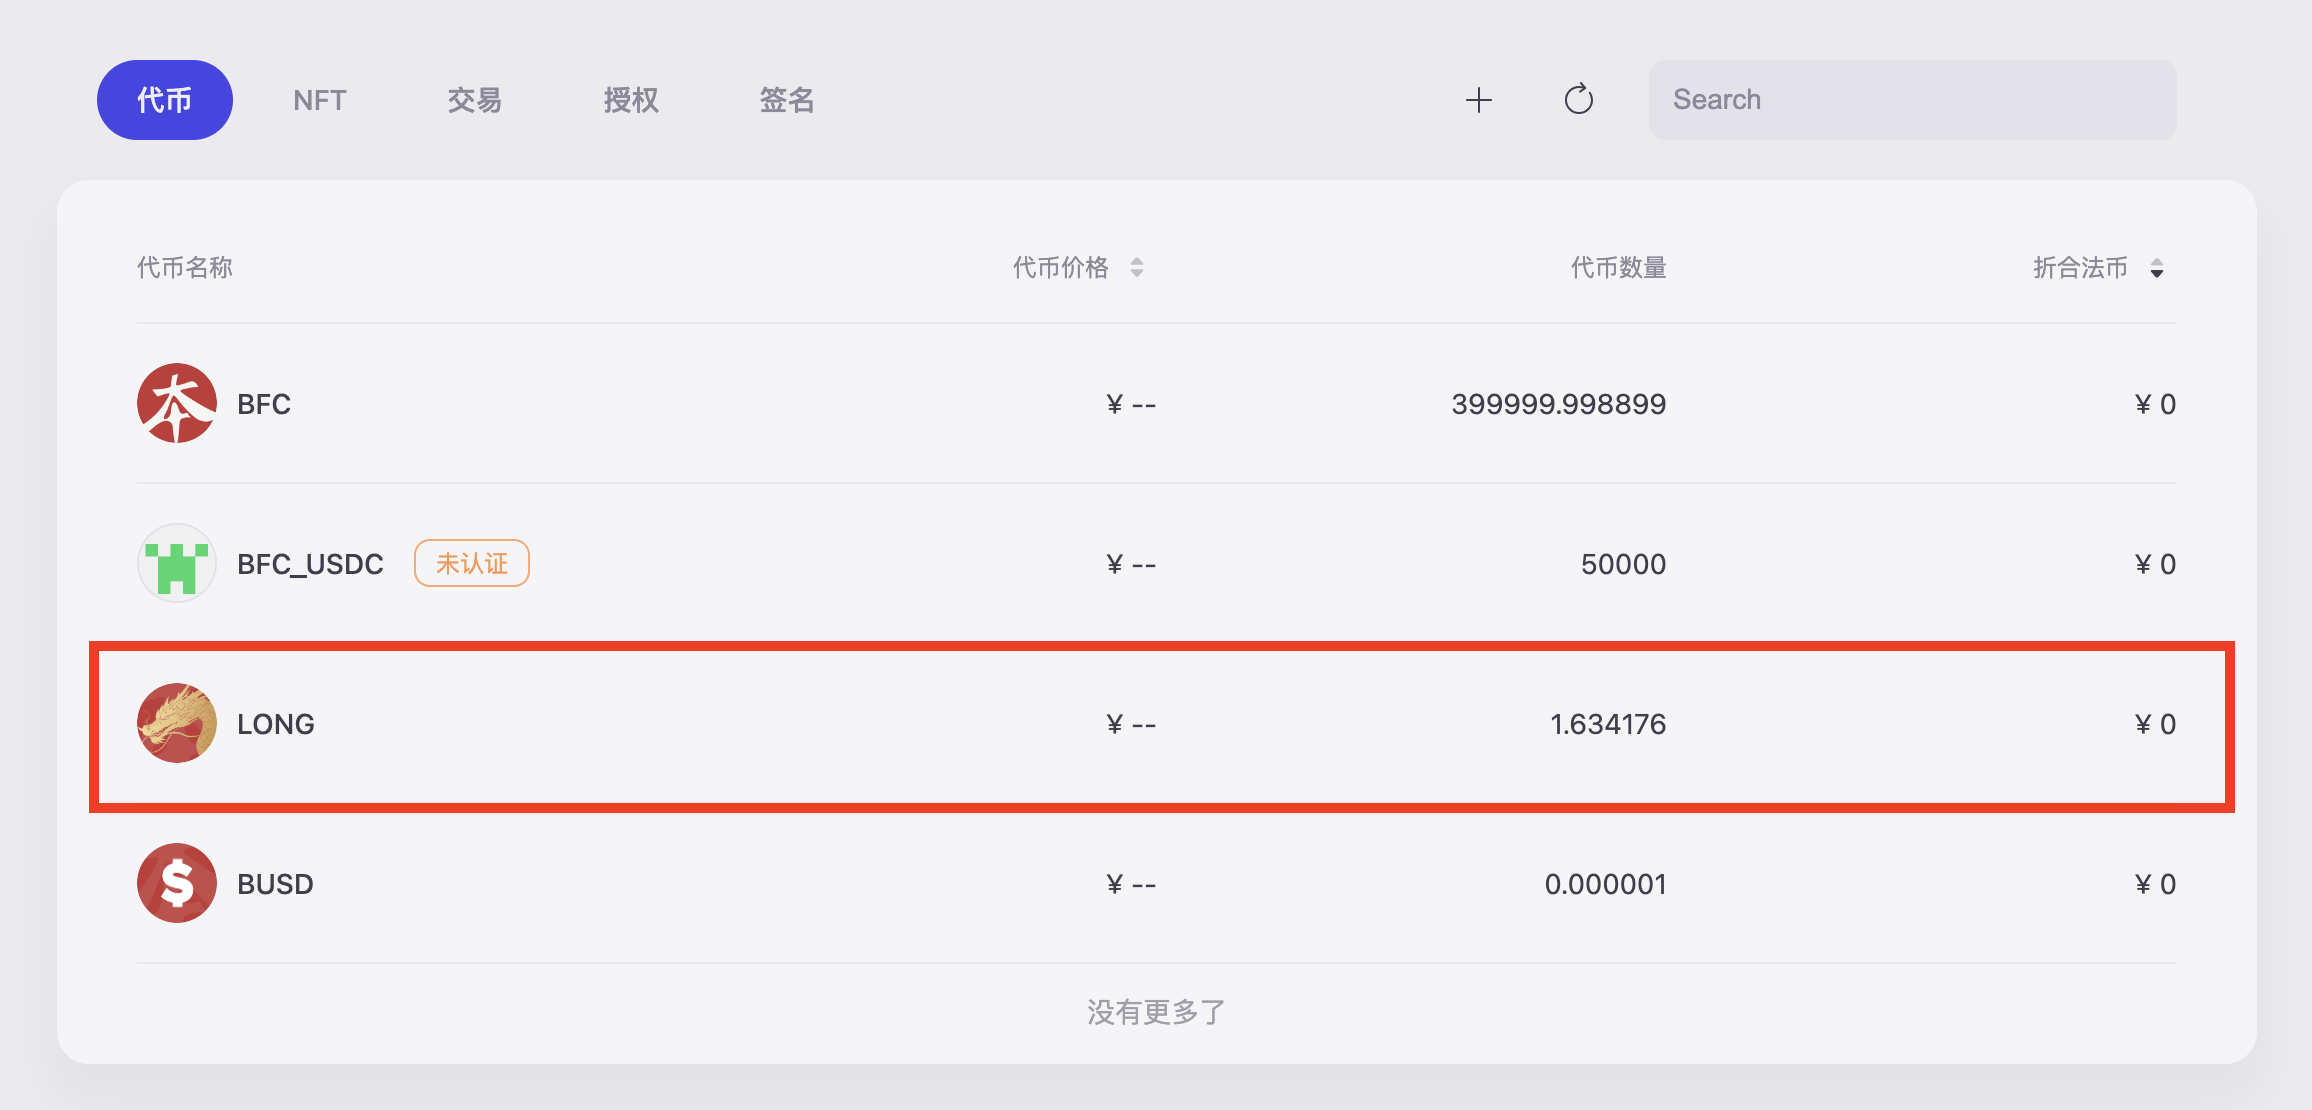Click the LONG token name
This screenshot has width=2312, height=1110.
point(276,724)
